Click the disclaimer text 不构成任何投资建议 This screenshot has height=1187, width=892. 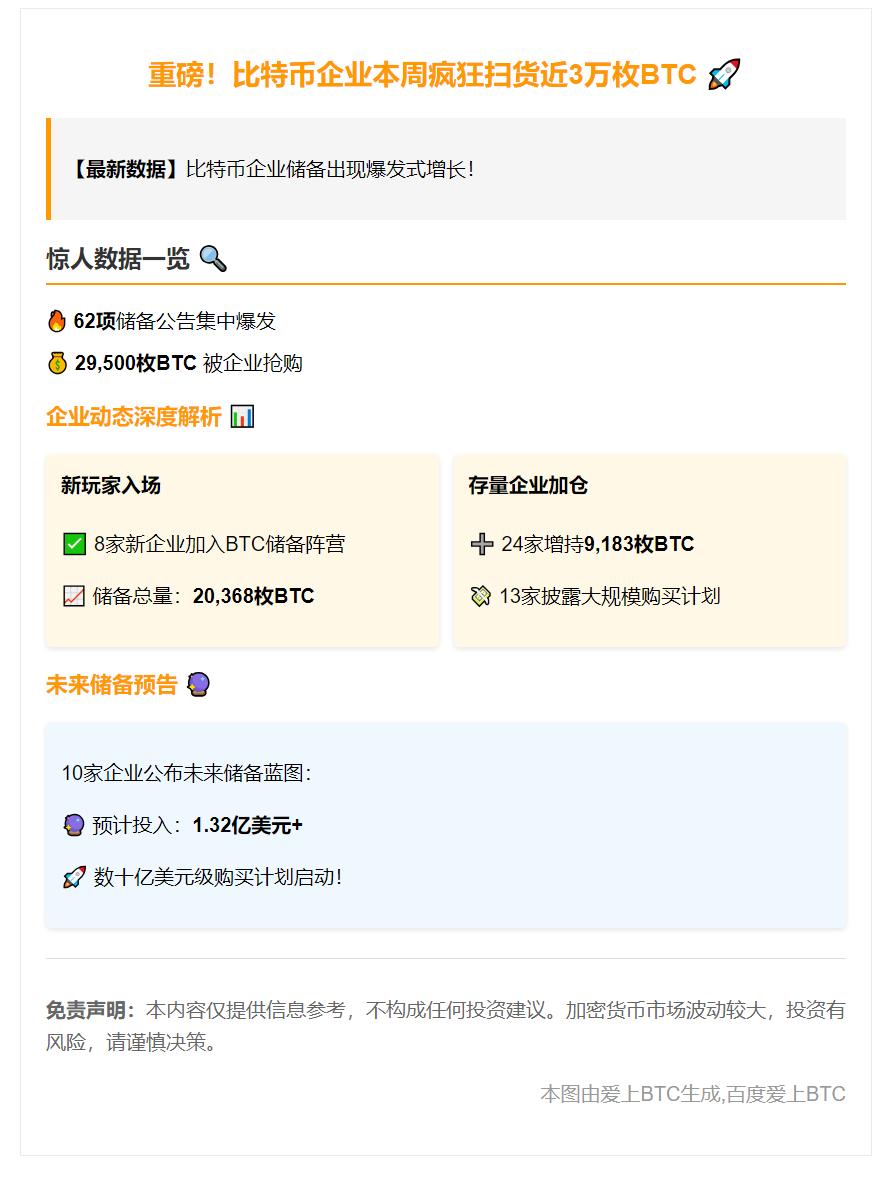pyautogui.click(x=456, y=1010)
